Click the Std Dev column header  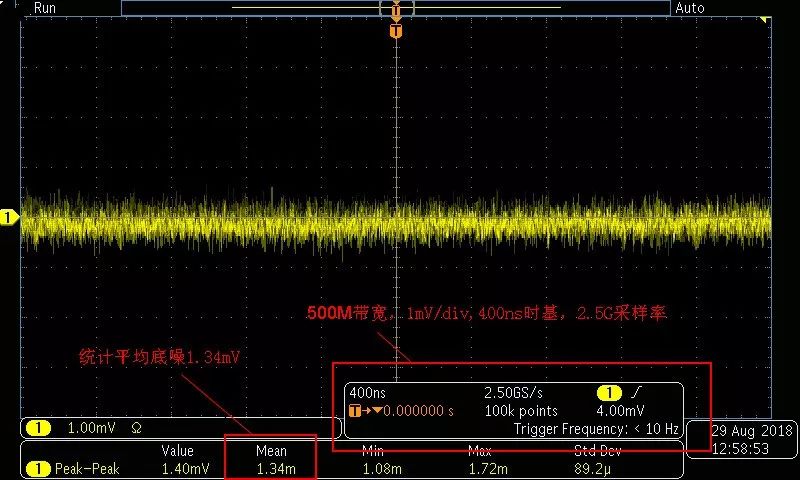click(x=597, y=451)
